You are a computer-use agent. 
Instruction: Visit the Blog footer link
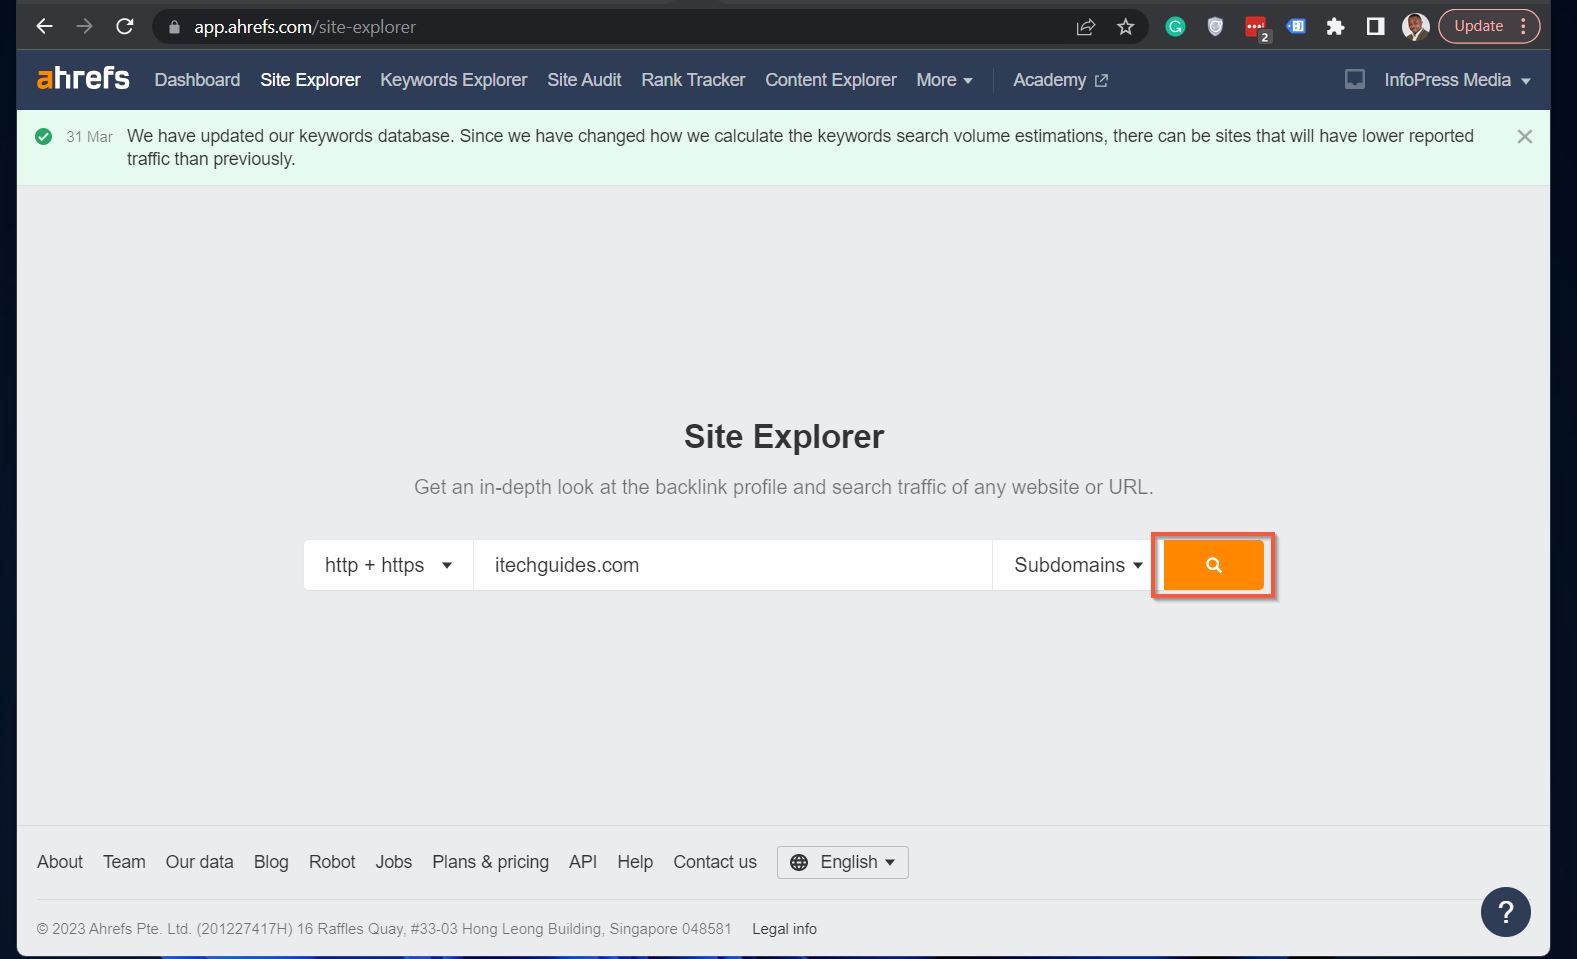coord(271,862)
